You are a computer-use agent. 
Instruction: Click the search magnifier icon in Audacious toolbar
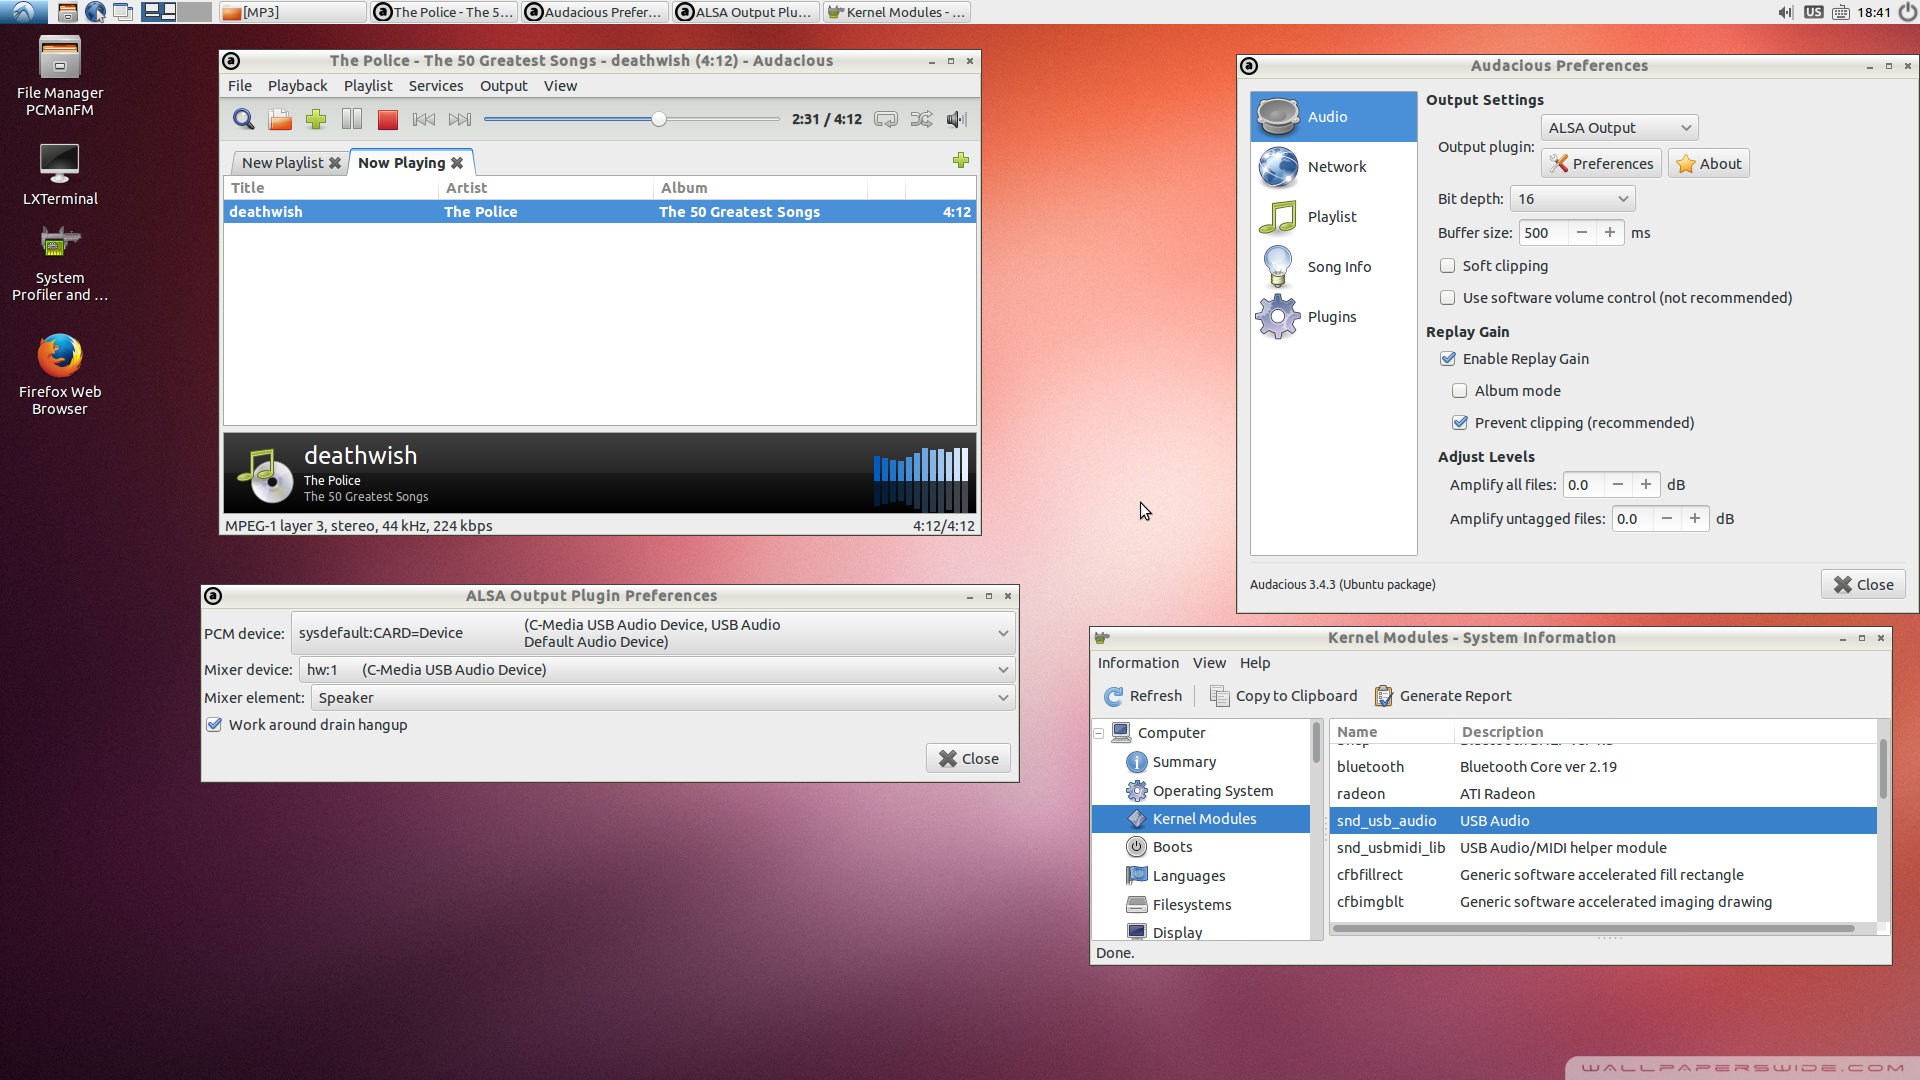(243, 120)
